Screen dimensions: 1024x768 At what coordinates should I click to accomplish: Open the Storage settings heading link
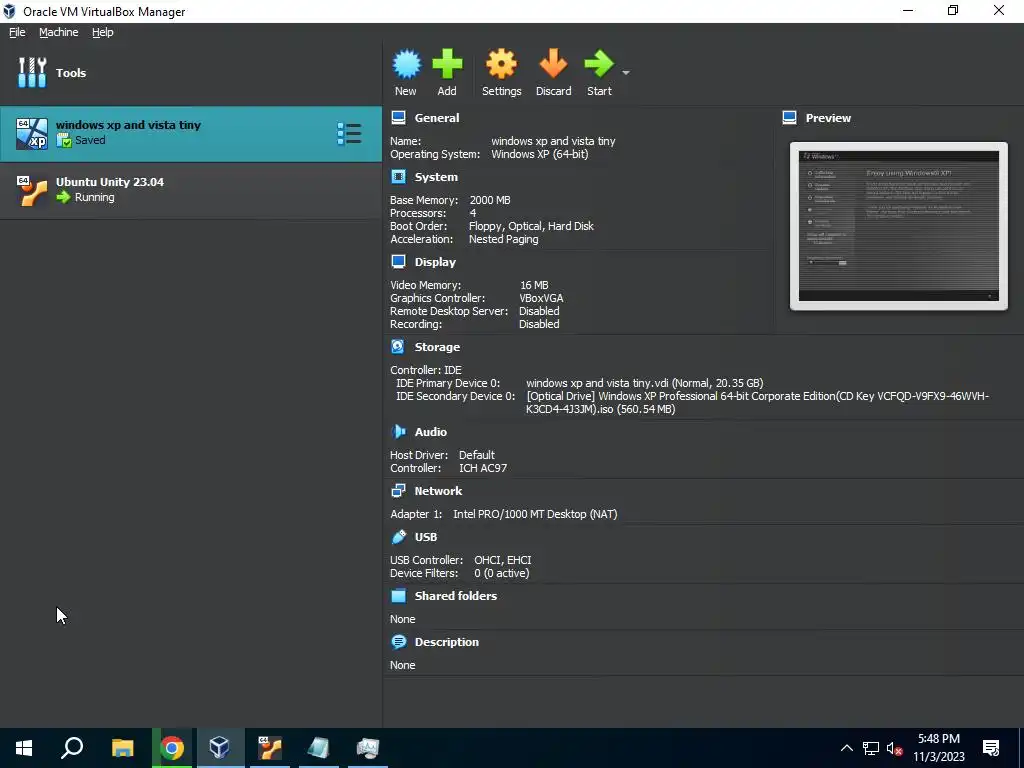point(437,347)
